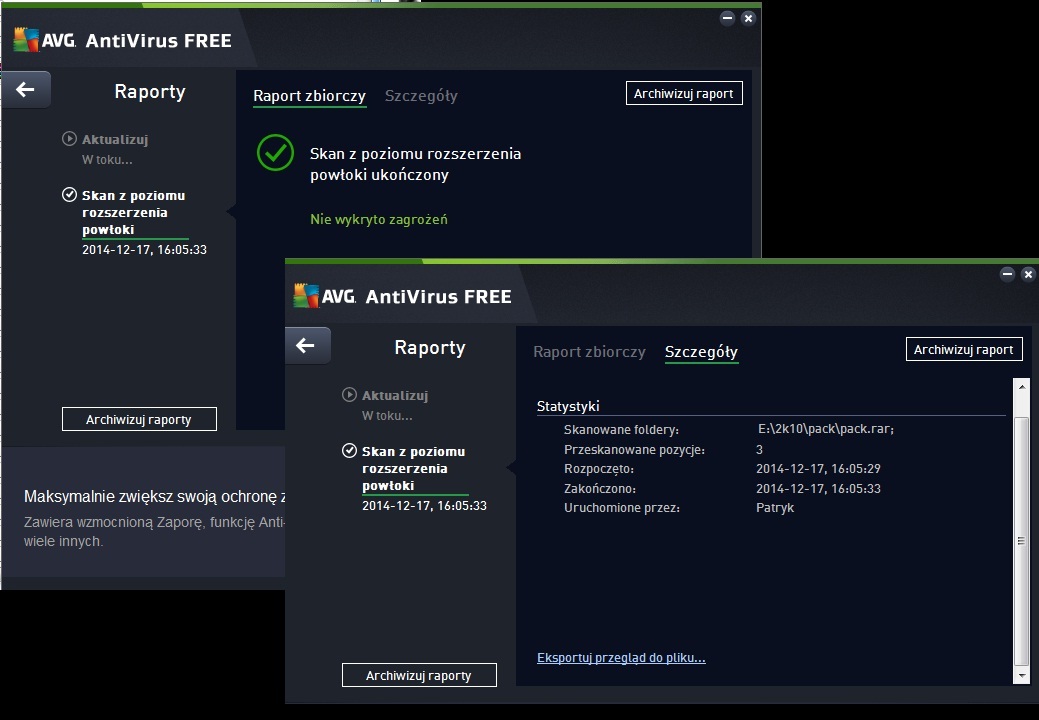Viewport: 1039px width, 720px height.
Task: Click scrollbar down arrow in details panel
Action: [1021, 676]
